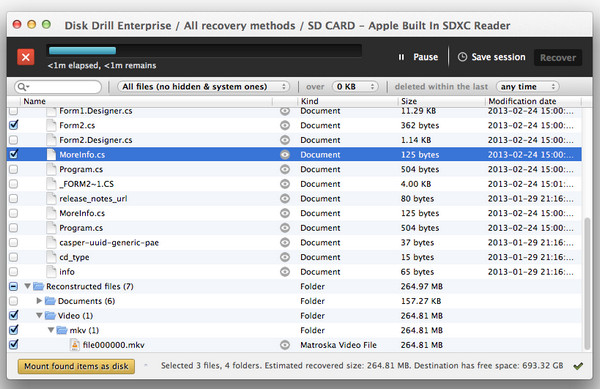
Task: Preview _FORM2~1.CS with its eye icon
Action: tap(285, 184)
